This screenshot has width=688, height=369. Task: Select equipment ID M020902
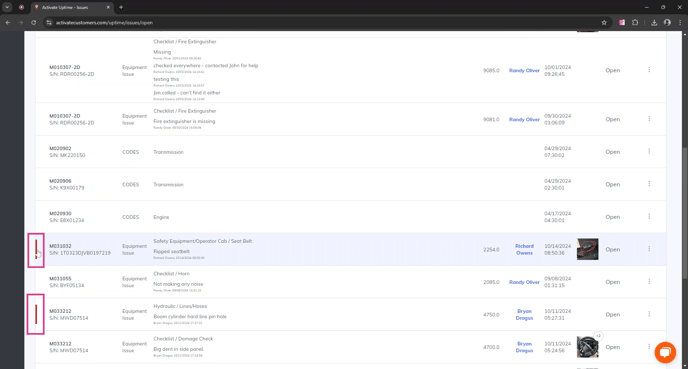[60, 148]
